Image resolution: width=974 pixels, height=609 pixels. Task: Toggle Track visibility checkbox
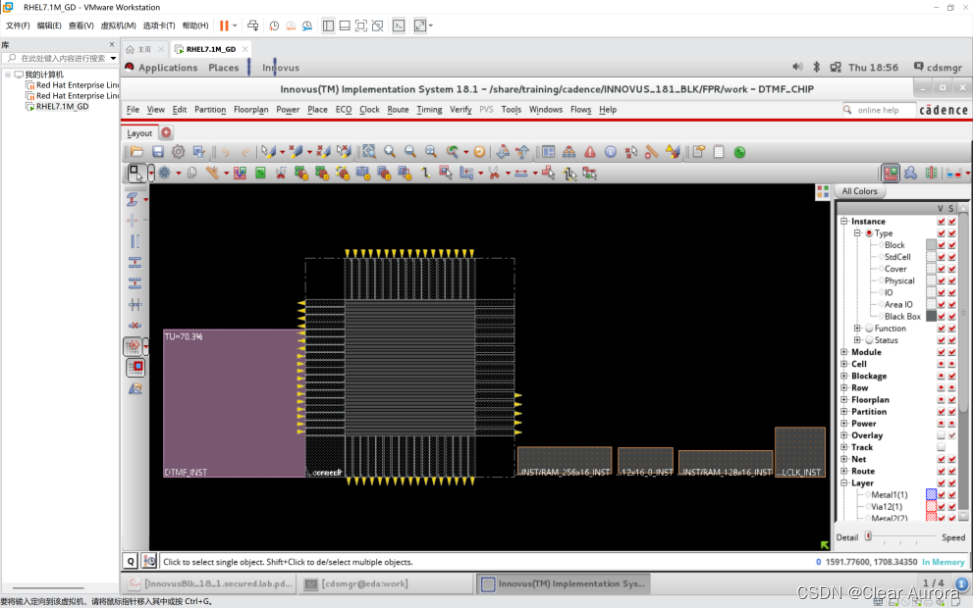(x=941, y=447)
